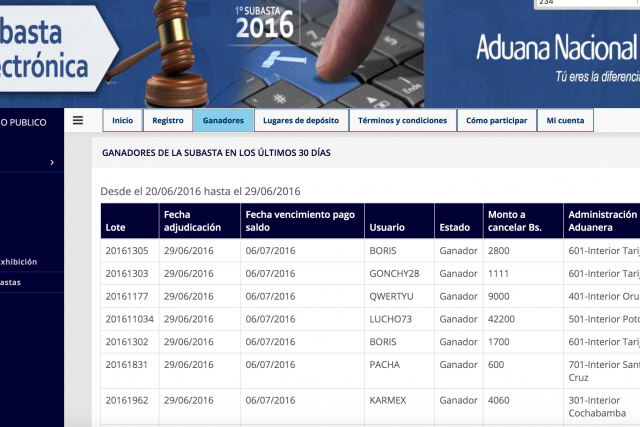640x427 pixels.
Task: Expand the sidebar chevron arrow
Action: pos(52,162)
